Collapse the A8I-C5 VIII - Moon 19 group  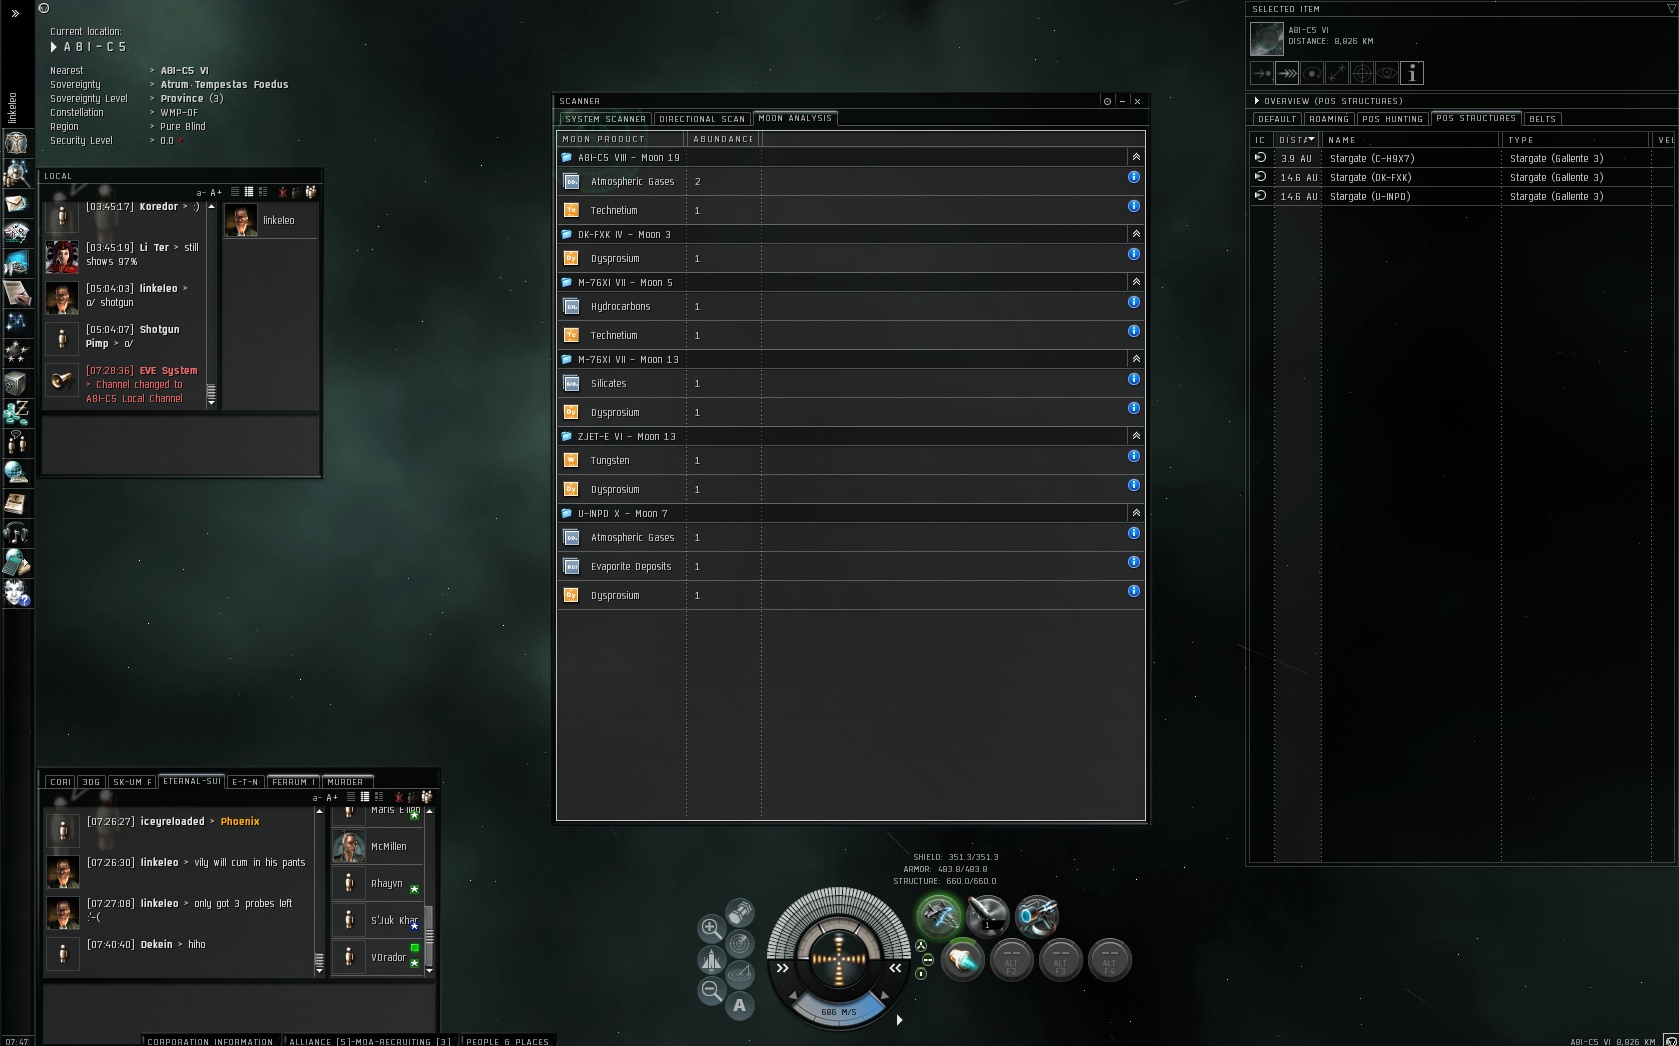pos(1136,157)
